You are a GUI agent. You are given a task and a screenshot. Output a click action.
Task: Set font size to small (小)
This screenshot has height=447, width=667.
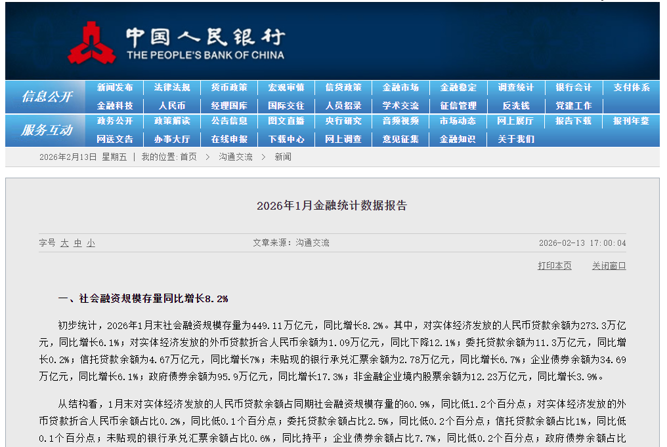[x=90, y=242]
